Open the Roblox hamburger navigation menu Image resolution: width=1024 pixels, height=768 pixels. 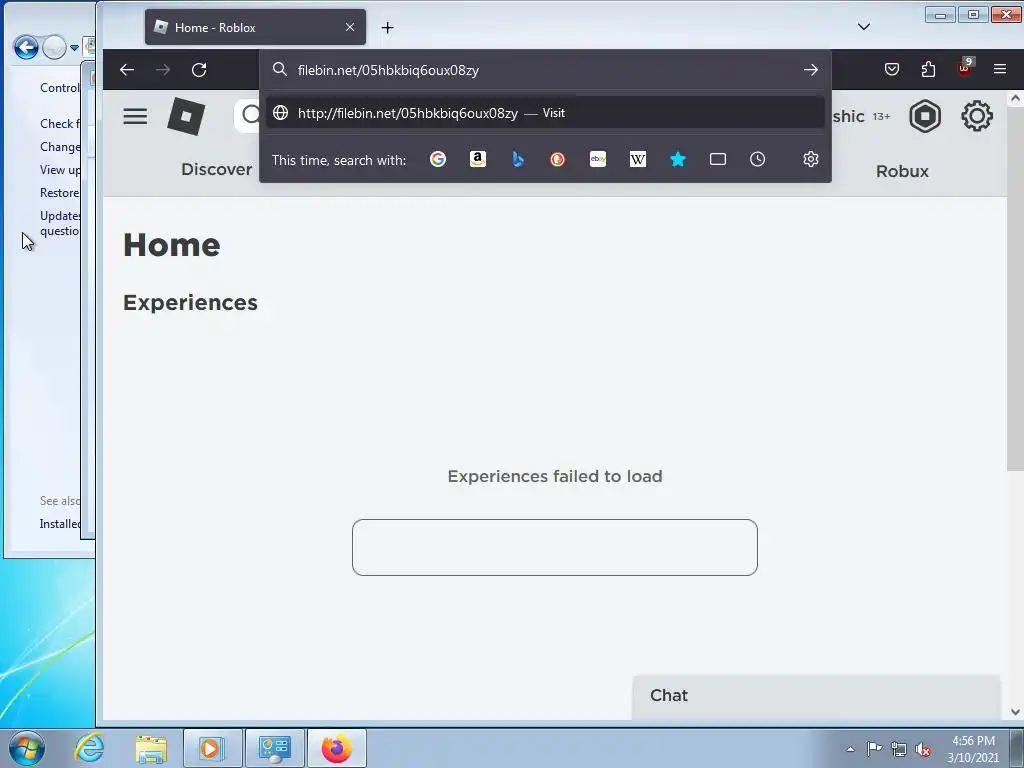135,117
